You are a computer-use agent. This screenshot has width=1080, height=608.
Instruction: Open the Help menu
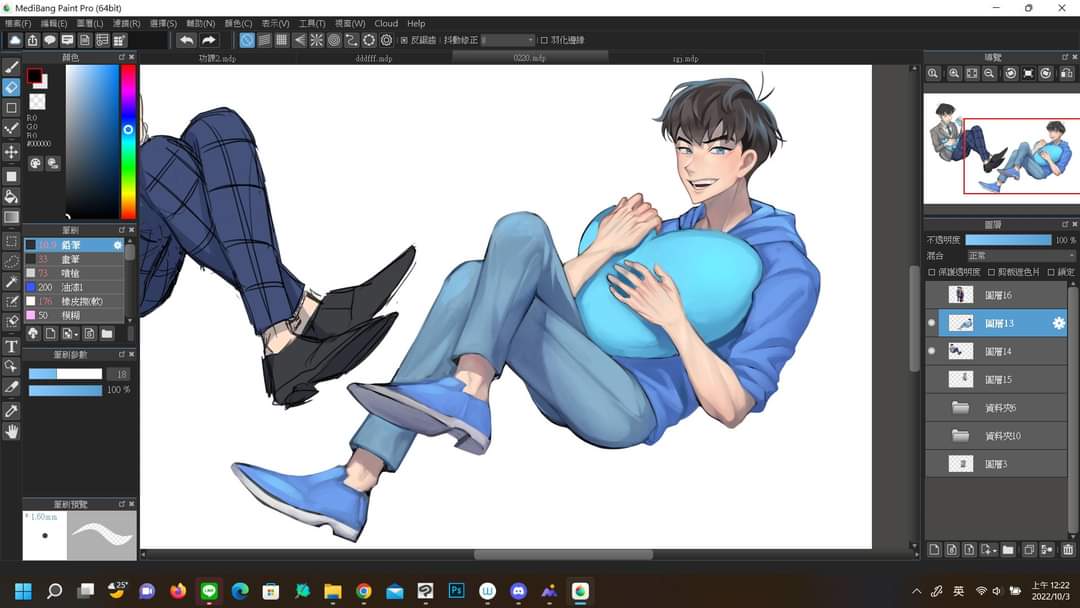[x=416, y=23]
